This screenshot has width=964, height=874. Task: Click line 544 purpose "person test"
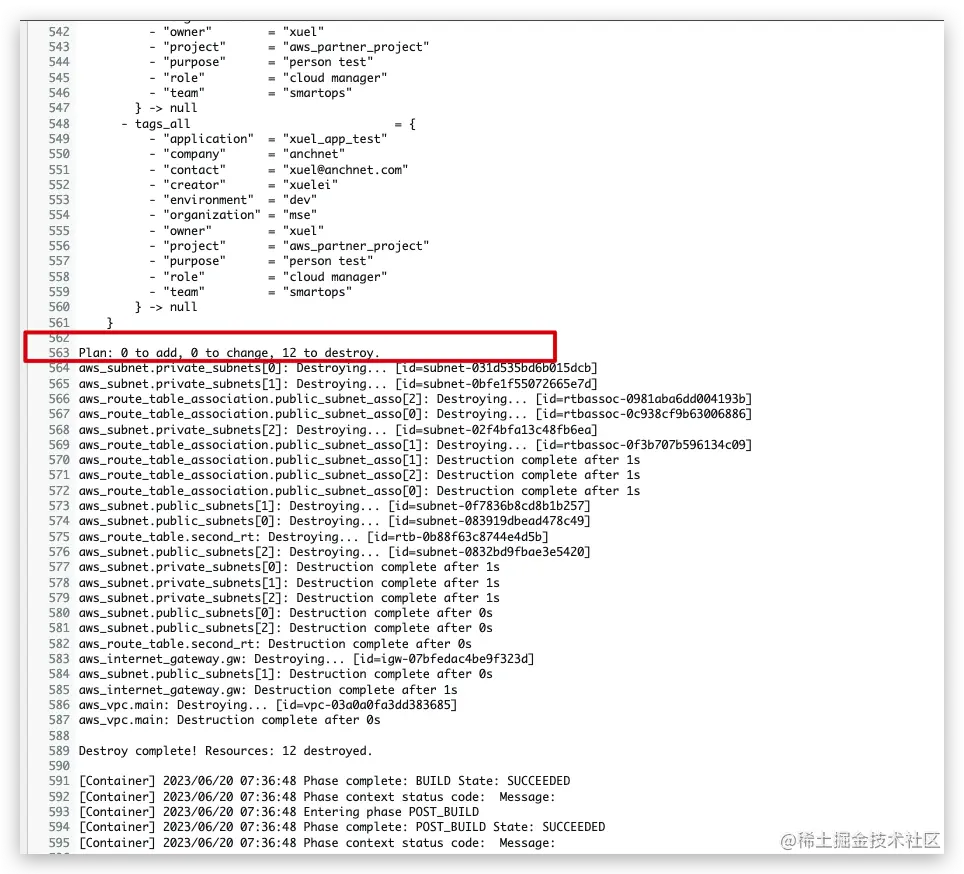261,62
